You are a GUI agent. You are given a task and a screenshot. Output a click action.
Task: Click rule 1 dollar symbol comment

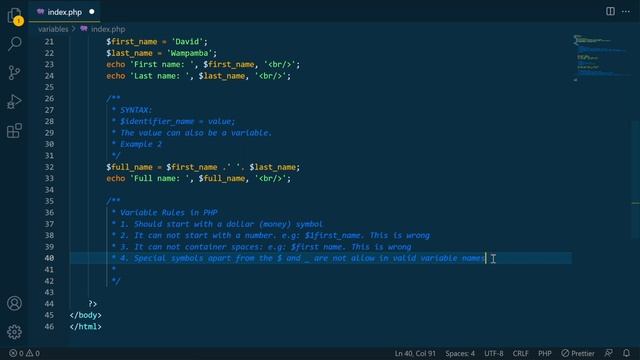point(217,224)
